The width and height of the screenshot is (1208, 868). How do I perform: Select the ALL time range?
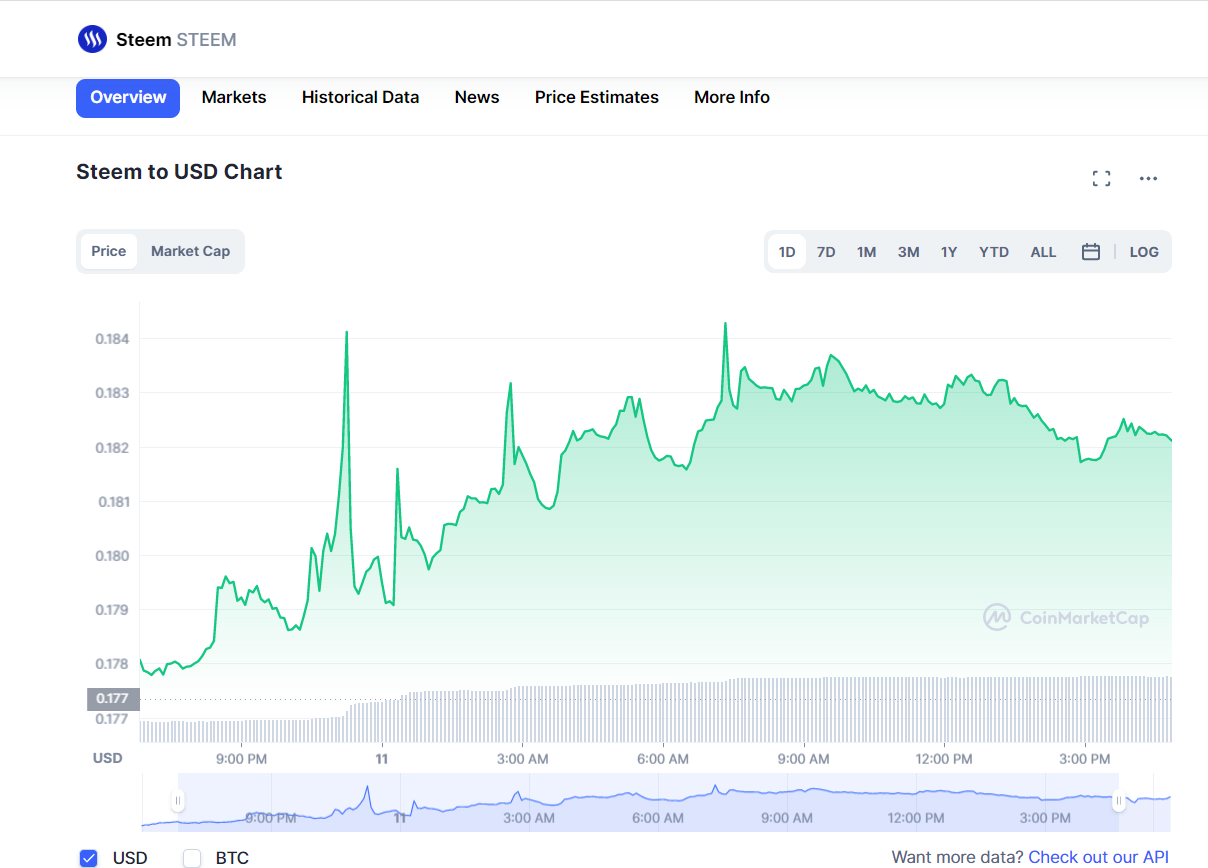[x=1043, y=252]
